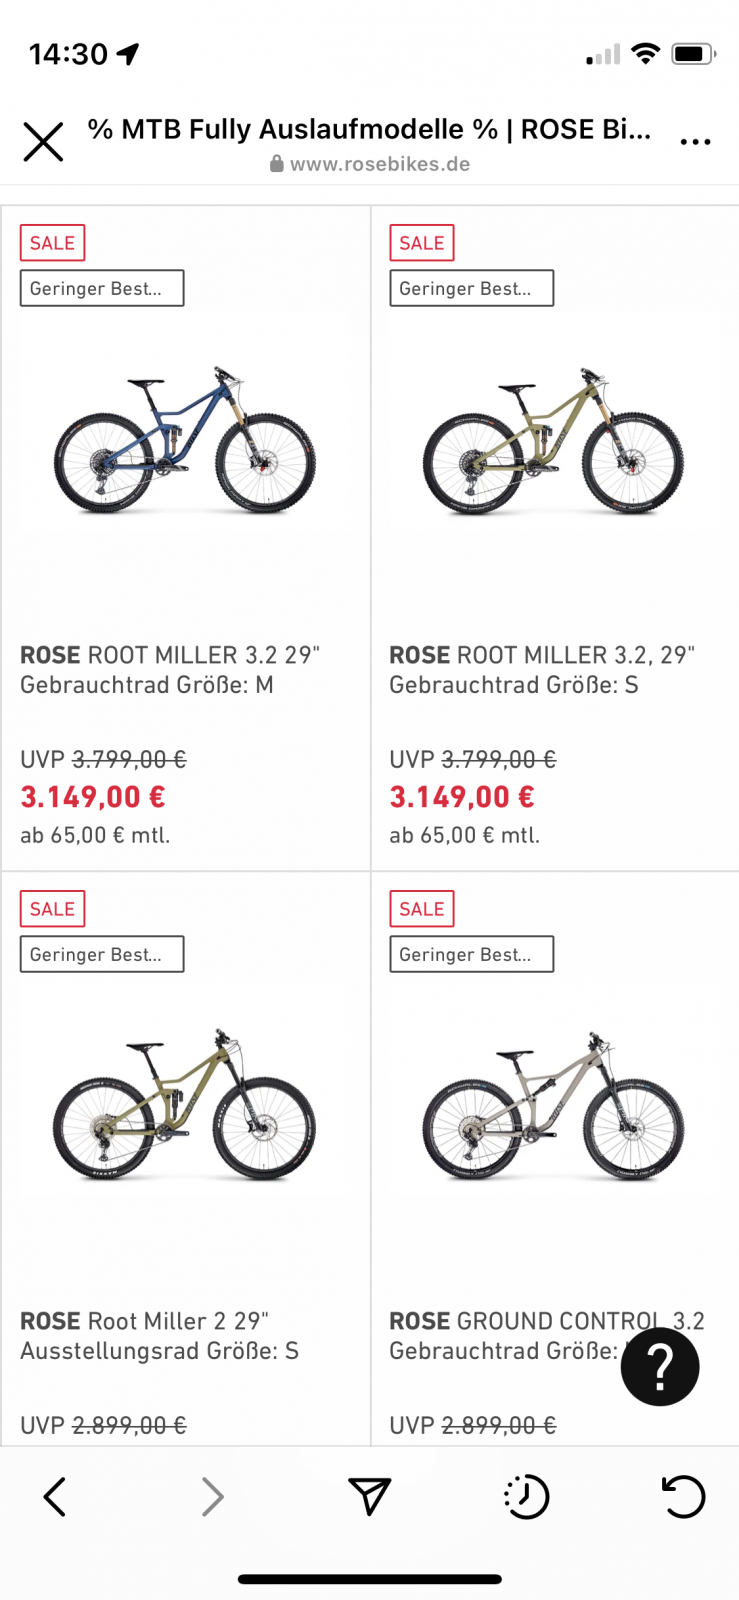Go back using the left arrow

coord(55,1496)
